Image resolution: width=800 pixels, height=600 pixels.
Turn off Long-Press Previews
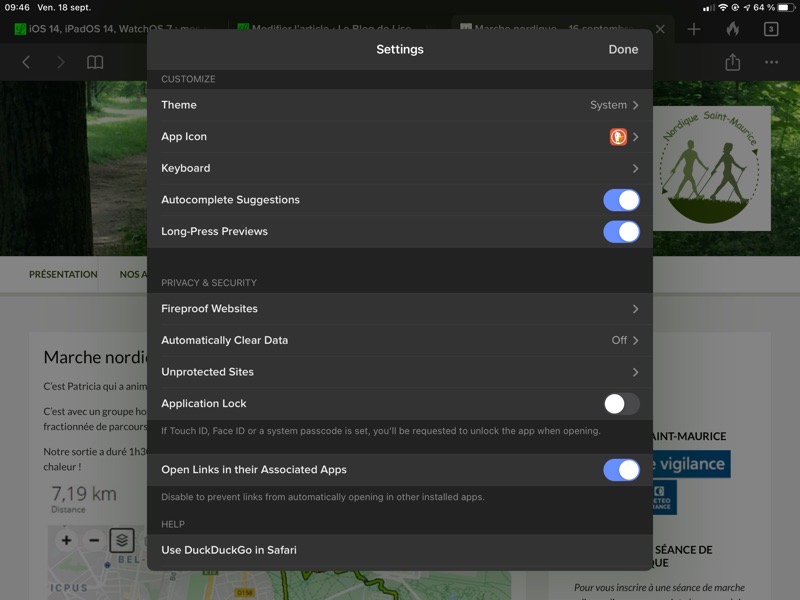621,232
